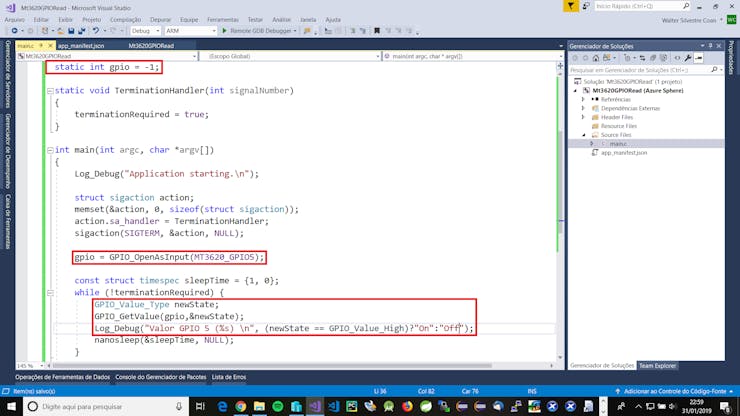This screenshot has height=416, width=740.
Task: Open the Caixa de Ferramentas side panel
Action: (x=8, y=221)
